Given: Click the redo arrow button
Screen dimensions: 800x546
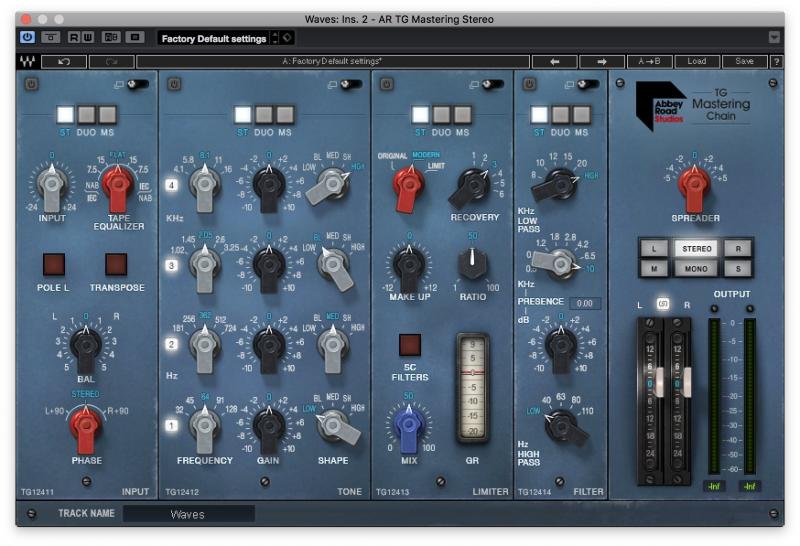Looking at the screenshot, I should [x=112, y=62].
